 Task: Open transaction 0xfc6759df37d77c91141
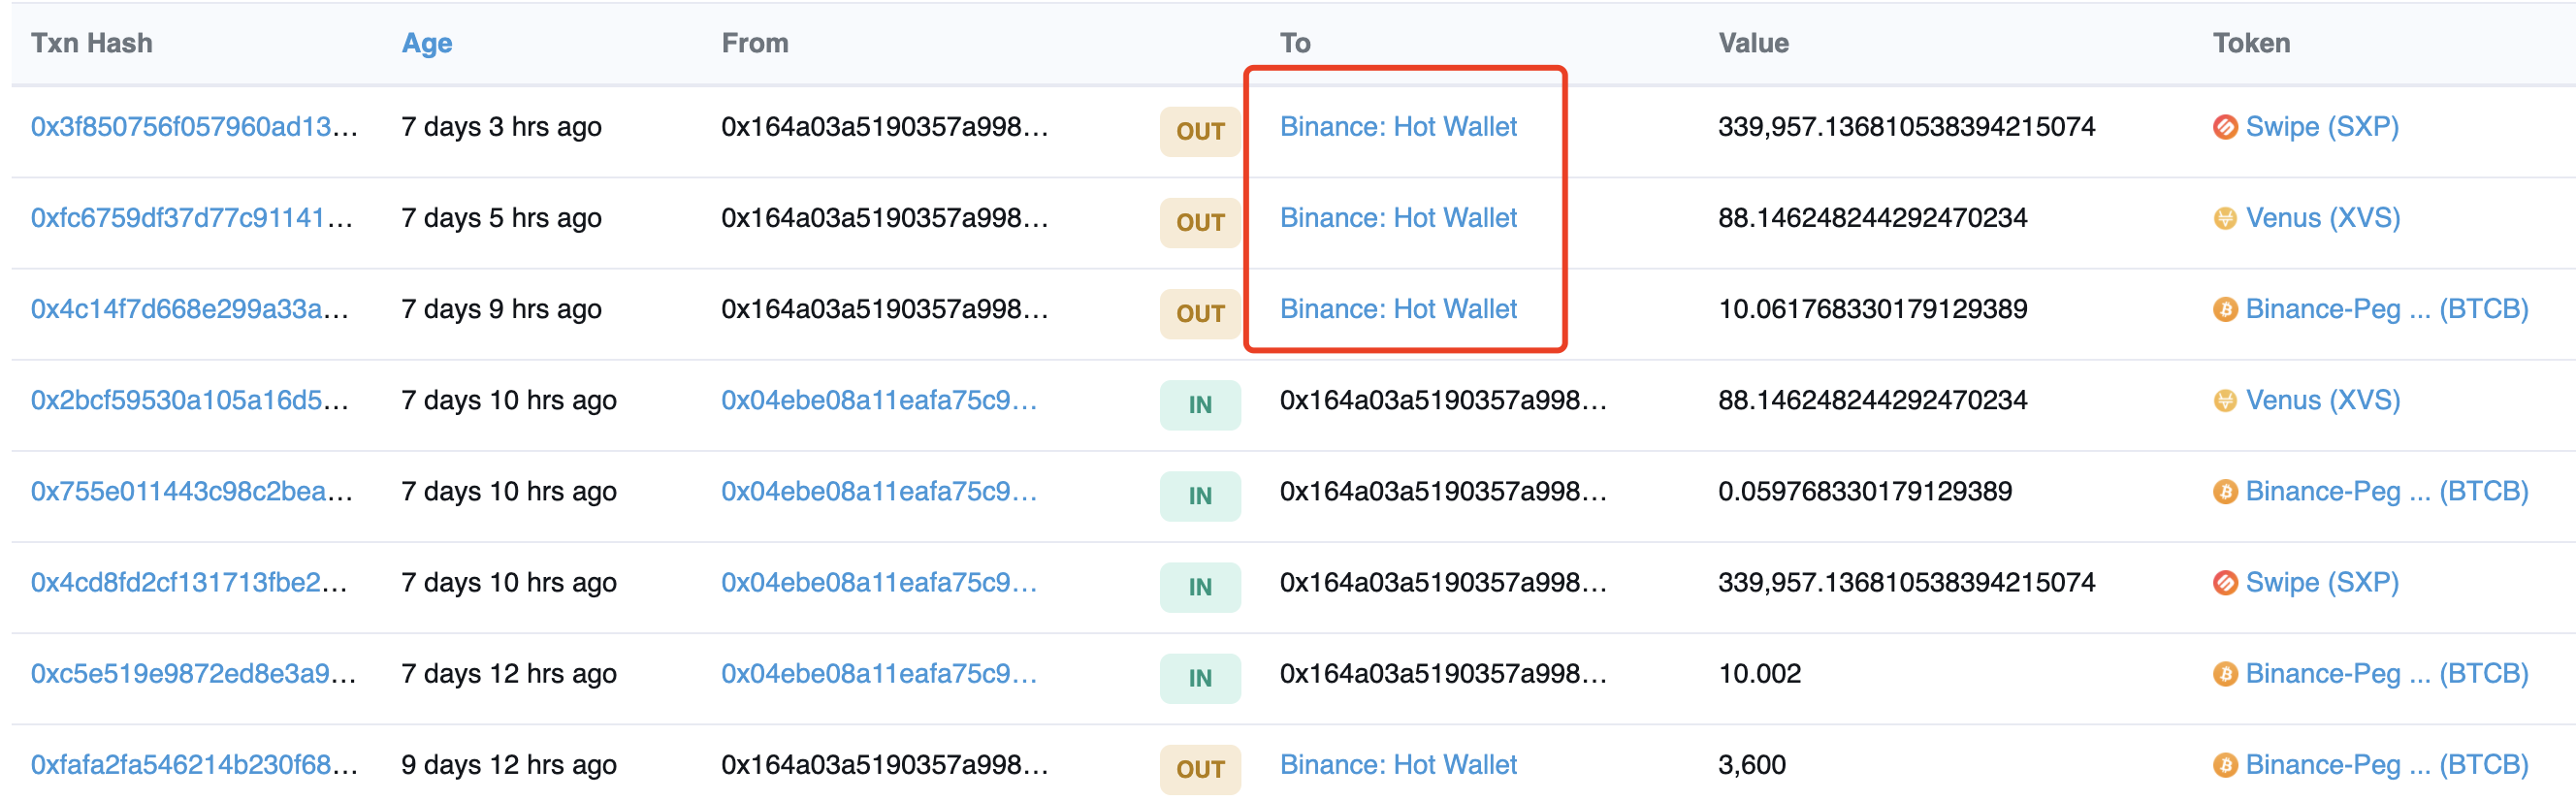click(192, 218)
